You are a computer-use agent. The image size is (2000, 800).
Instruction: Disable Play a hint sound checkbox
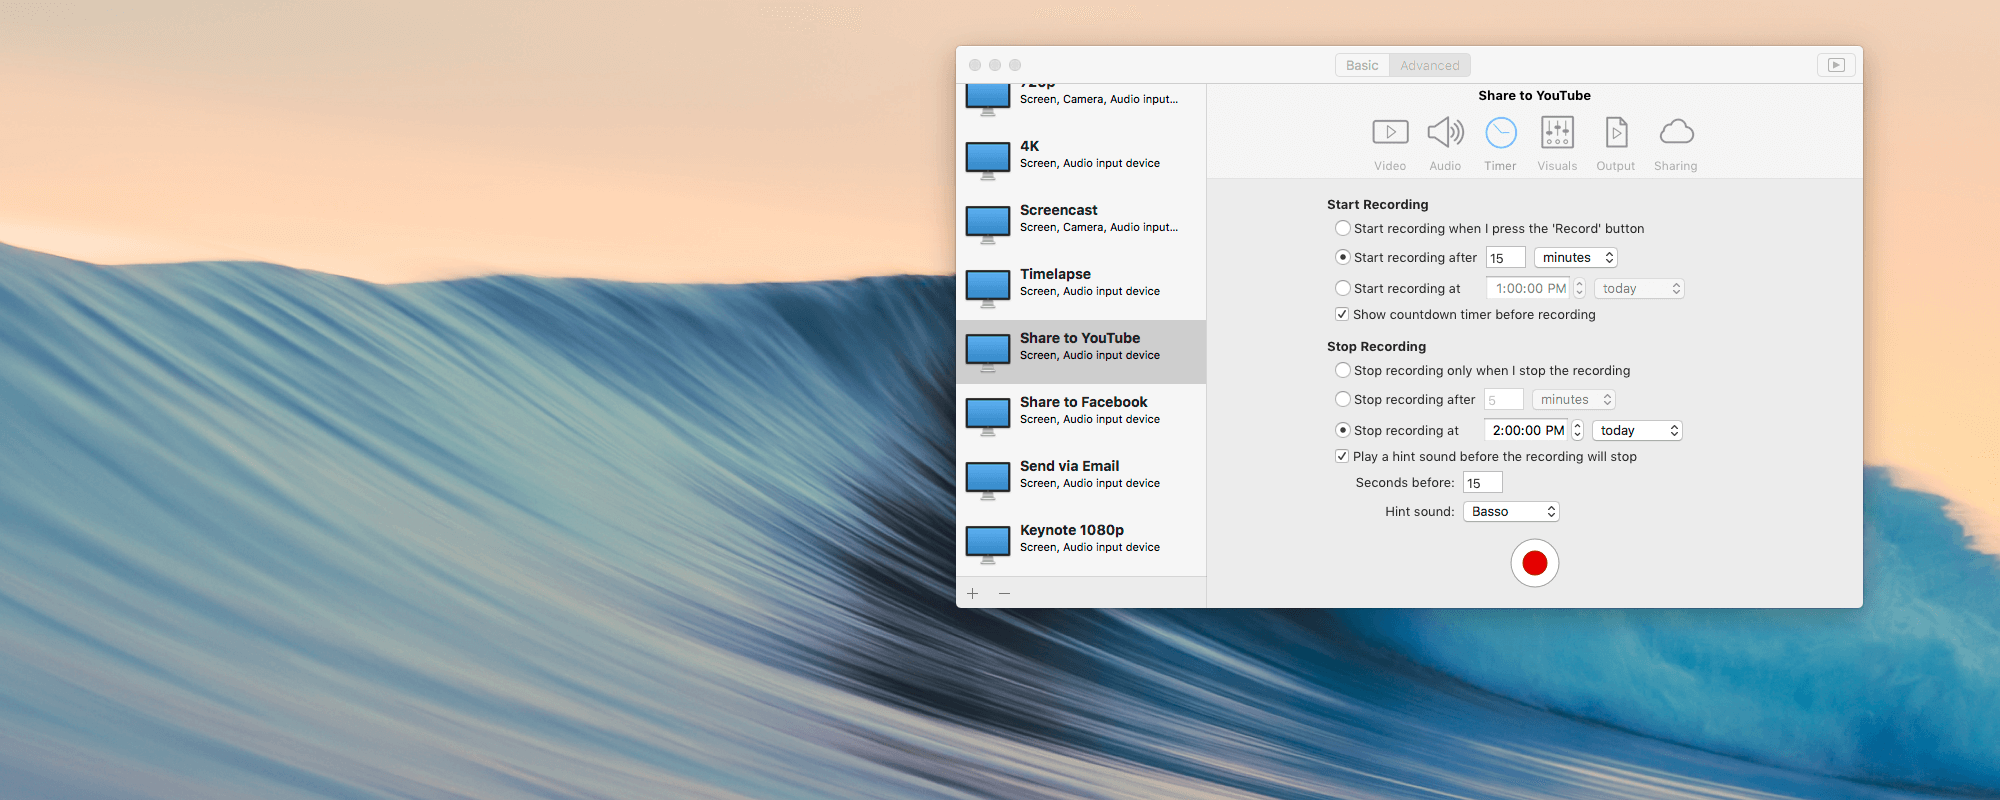pyautogui.click(x=1342, y=456)
